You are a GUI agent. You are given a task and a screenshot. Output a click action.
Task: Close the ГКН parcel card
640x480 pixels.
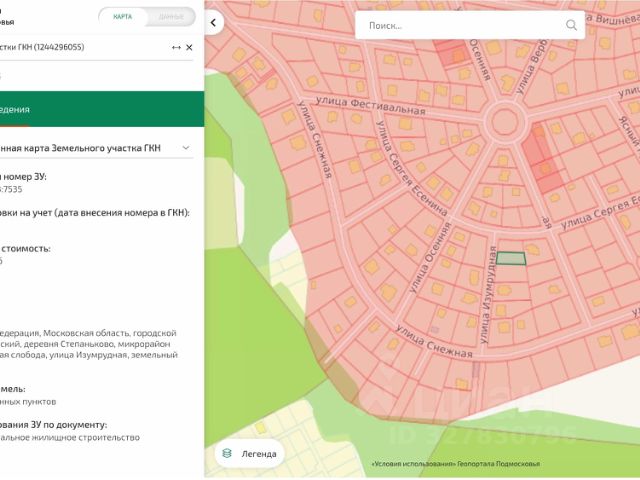[190, 47]
